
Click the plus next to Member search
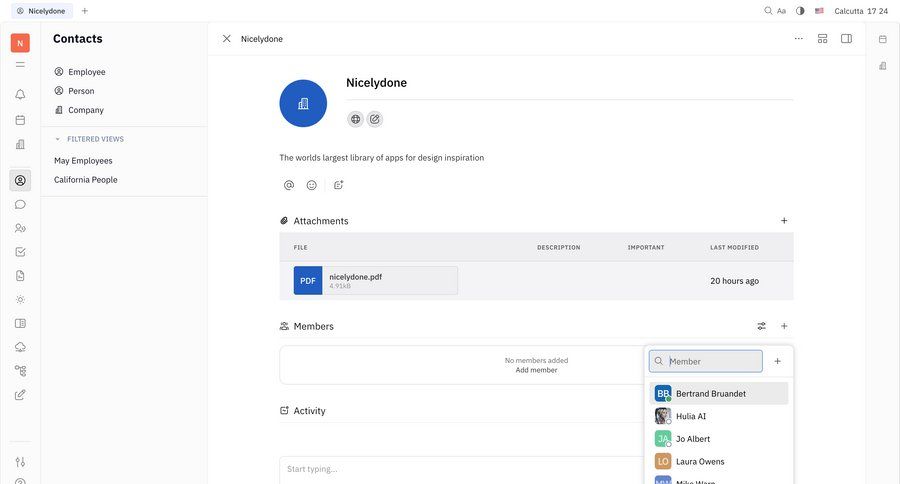click(x=777, y=361)
